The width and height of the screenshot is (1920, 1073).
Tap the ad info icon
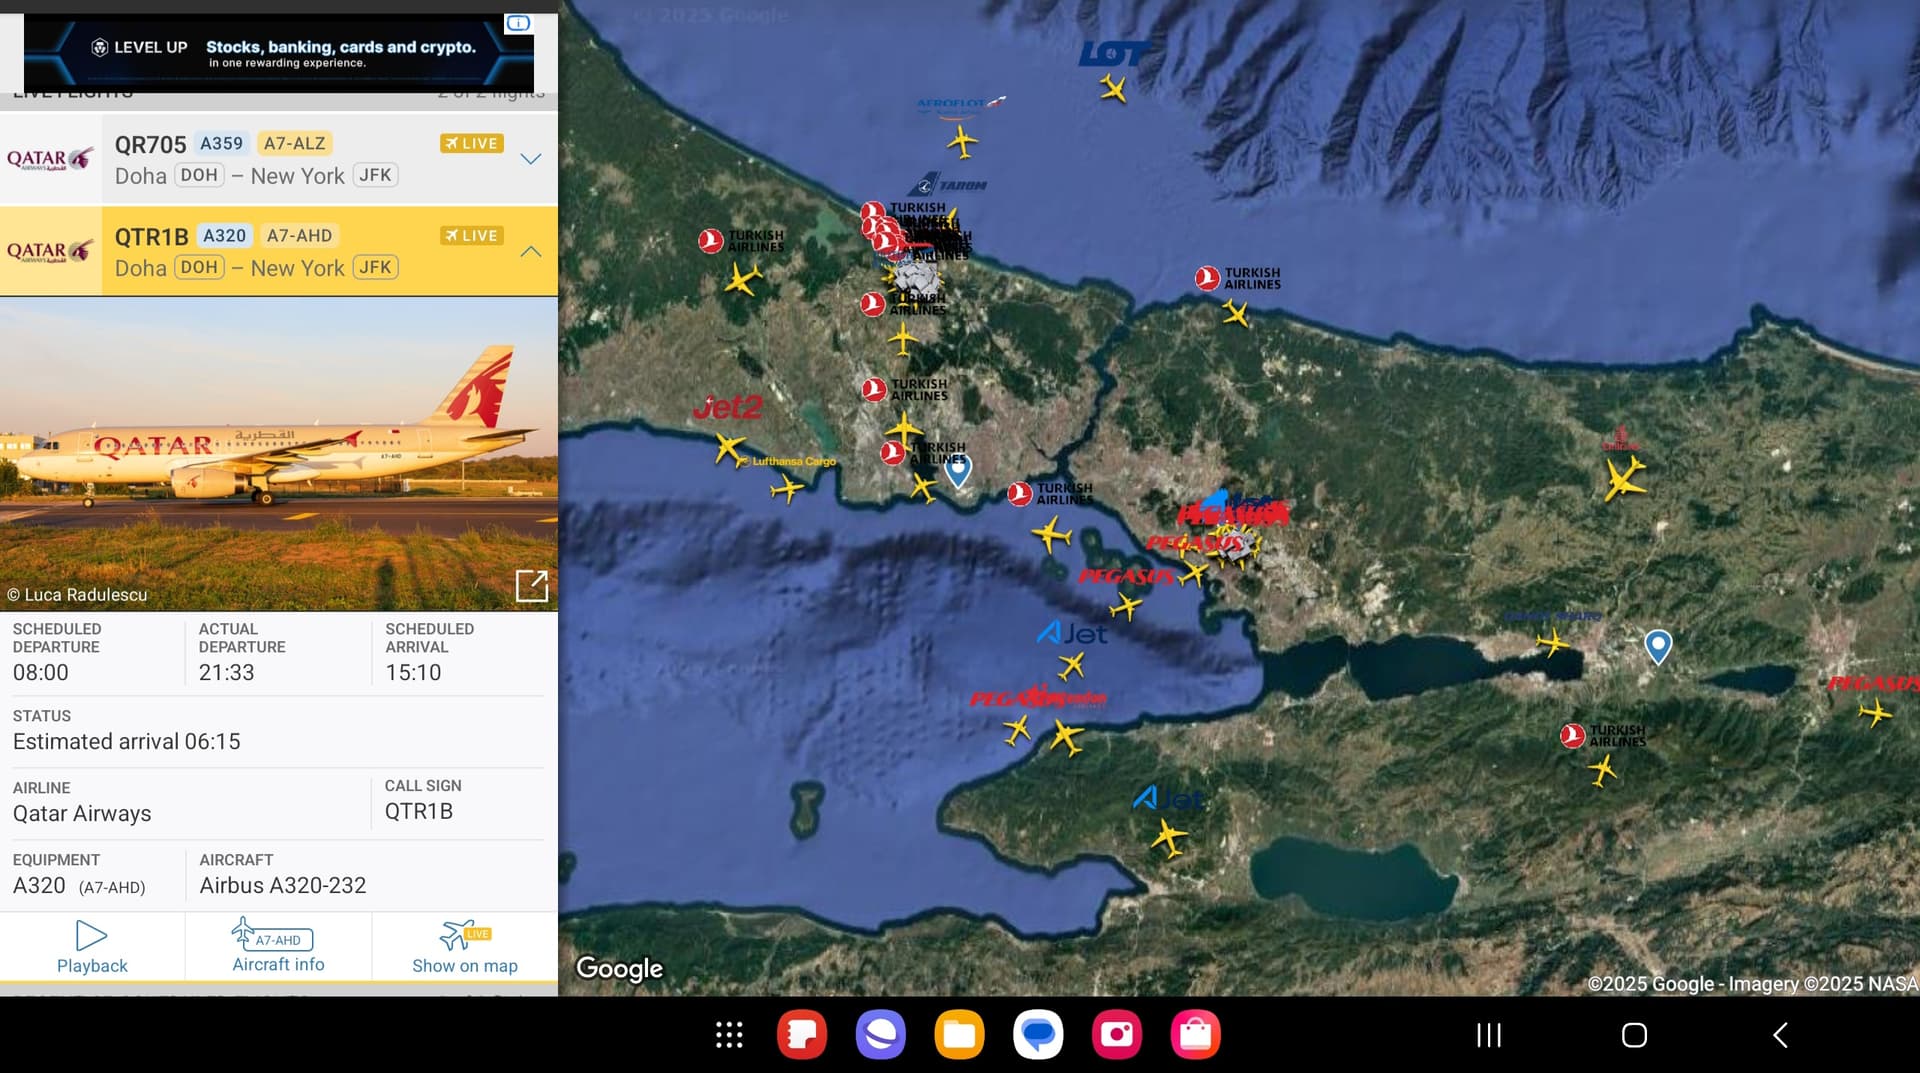click(x=518, y=23)
